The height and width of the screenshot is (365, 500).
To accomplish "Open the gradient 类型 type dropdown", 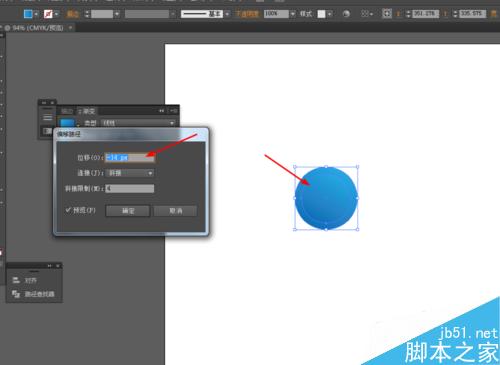I will 138,123.
